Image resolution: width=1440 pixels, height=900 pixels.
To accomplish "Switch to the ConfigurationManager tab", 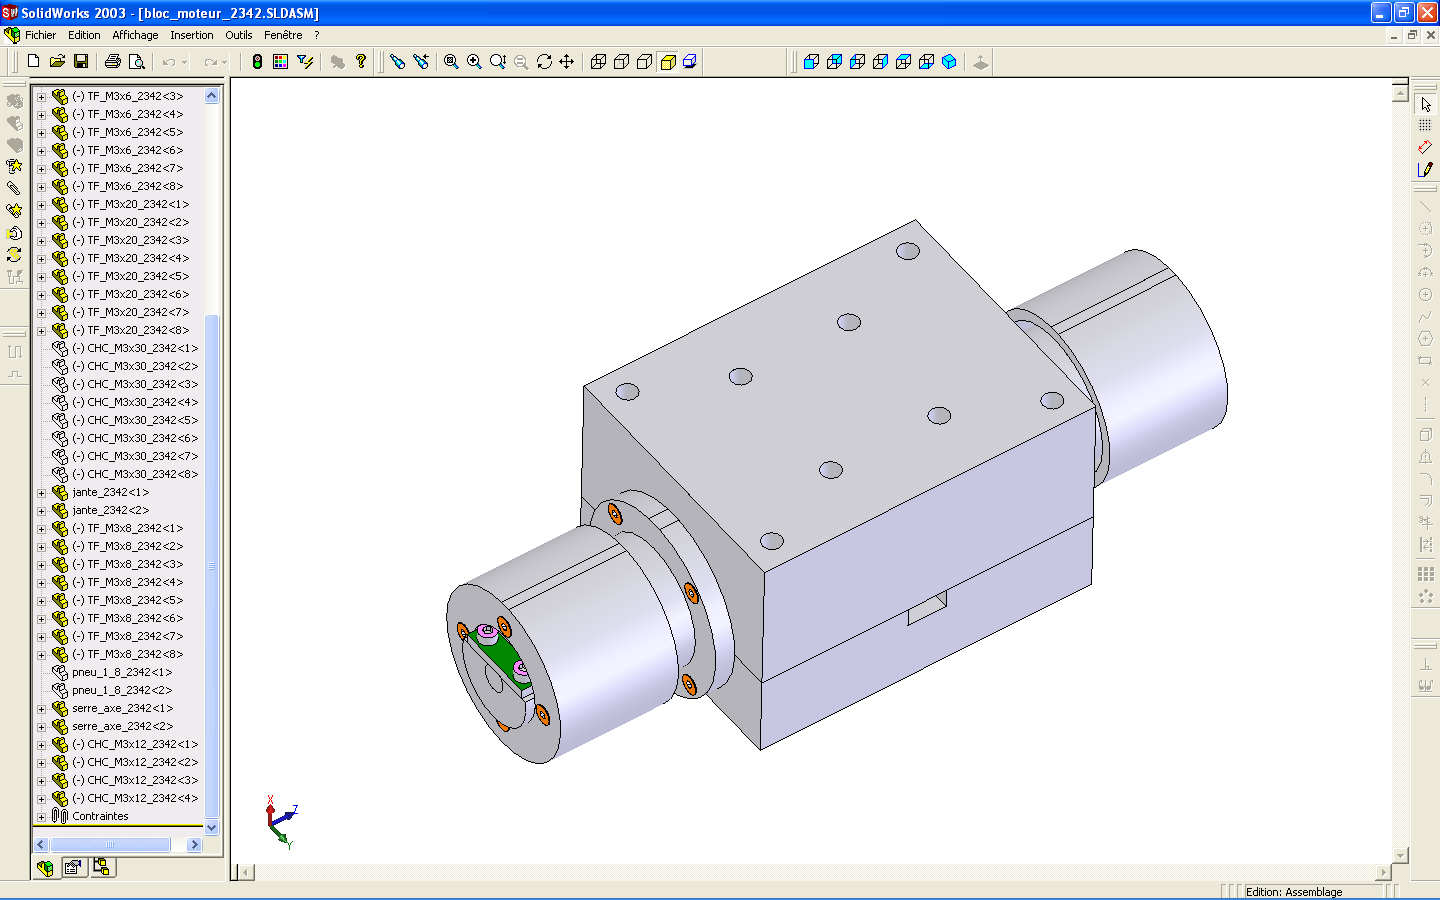I will [102, 868].
